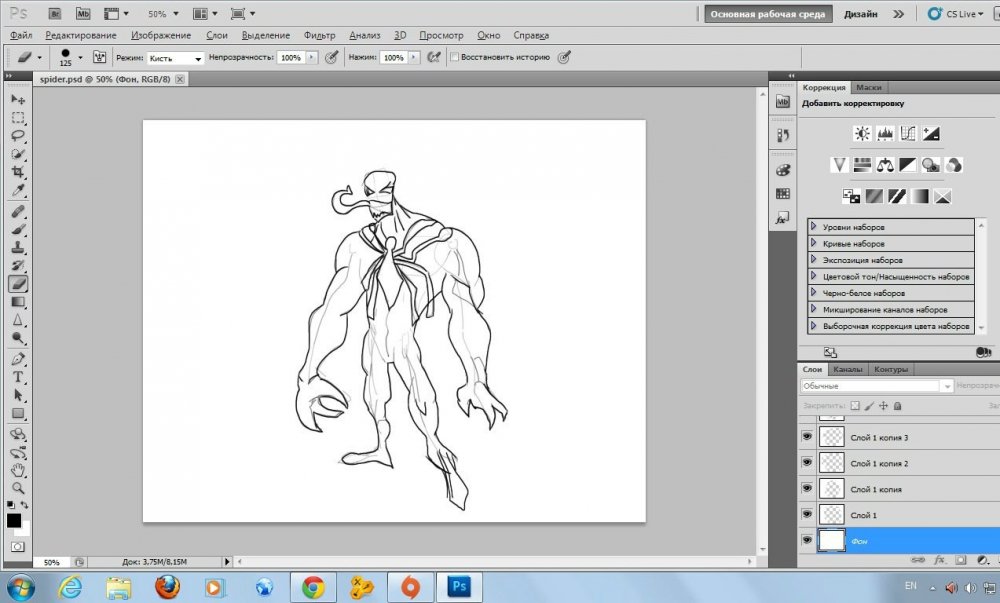Expand the Кривые наборов presets

(x=814, y=243)
